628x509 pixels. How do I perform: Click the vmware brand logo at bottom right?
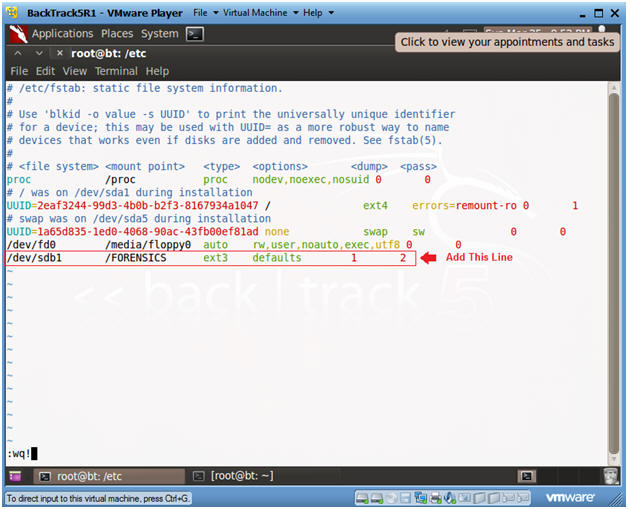[x=570, y=497]
